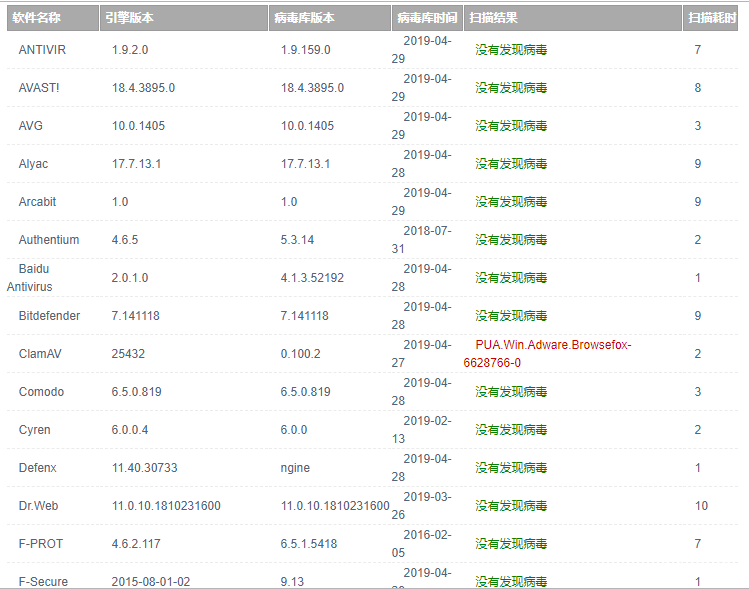Select the F-Secure software name
749x589 pixels.
pos(43,581)
